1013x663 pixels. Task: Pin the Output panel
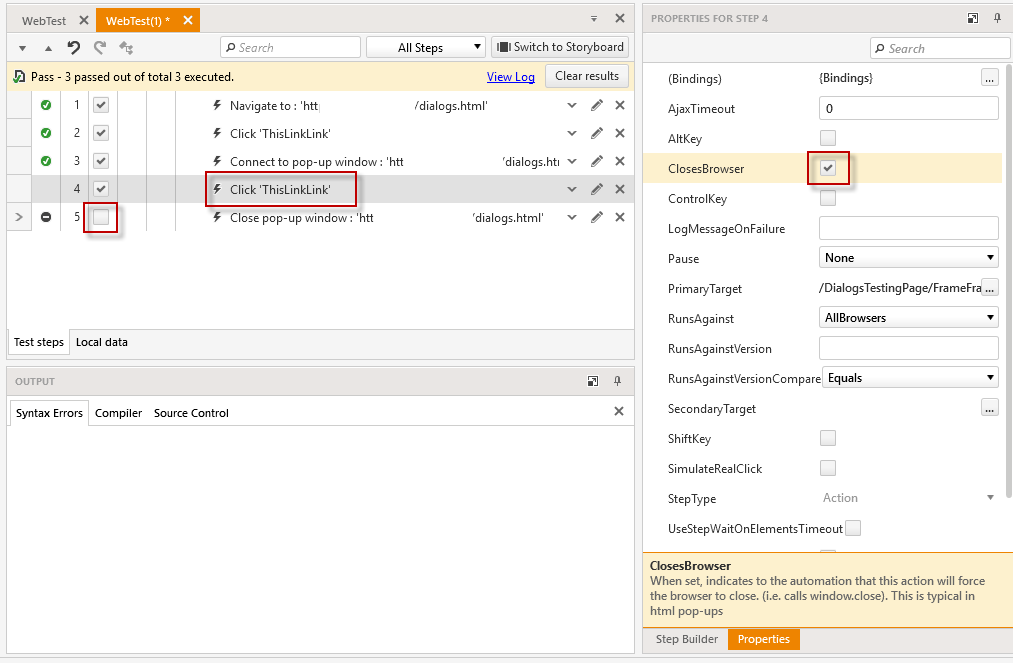(618, 381)
